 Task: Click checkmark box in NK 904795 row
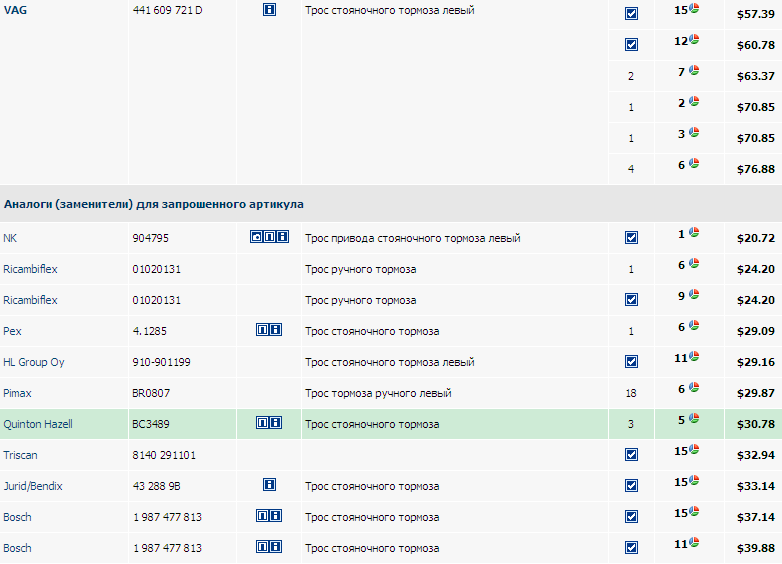click(631, 237)
